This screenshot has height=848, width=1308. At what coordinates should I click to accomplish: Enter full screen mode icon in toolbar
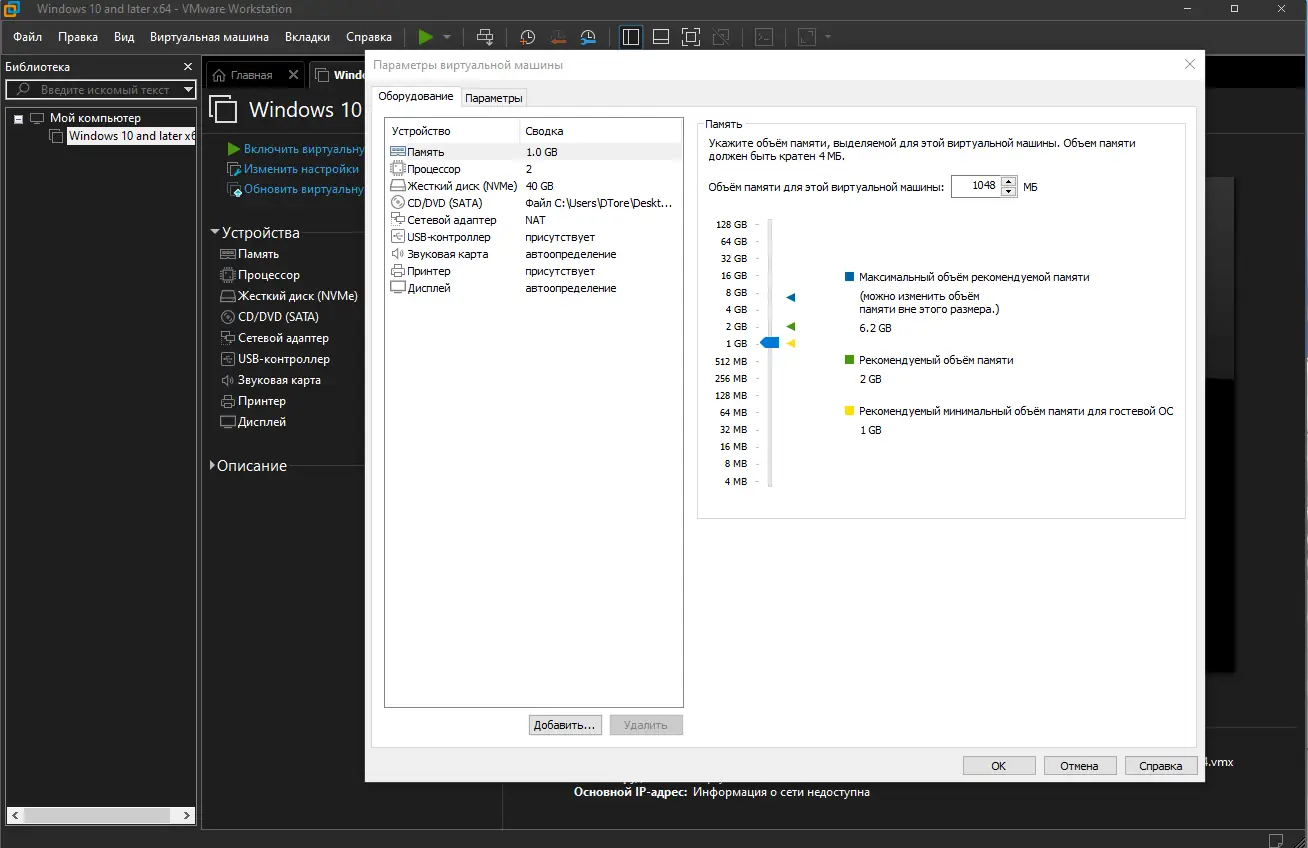click(x=691, y=37)
